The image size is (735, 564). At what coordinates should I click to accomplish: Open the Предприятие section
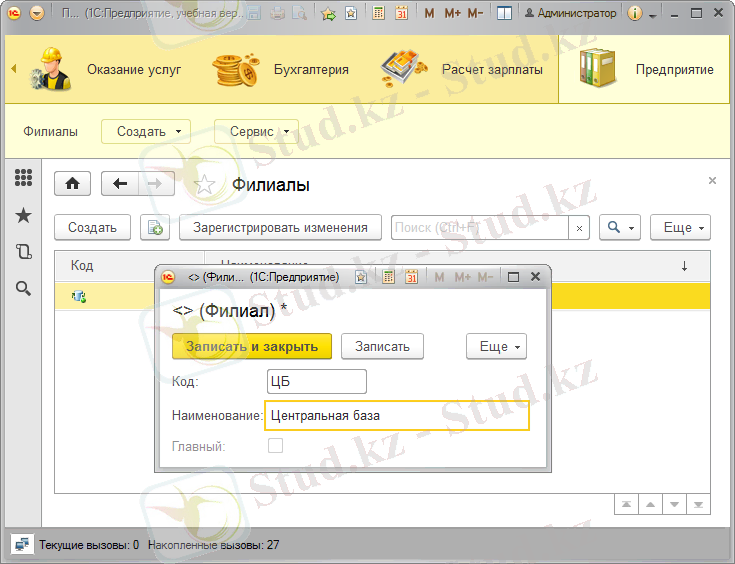(x=645, y=69)
